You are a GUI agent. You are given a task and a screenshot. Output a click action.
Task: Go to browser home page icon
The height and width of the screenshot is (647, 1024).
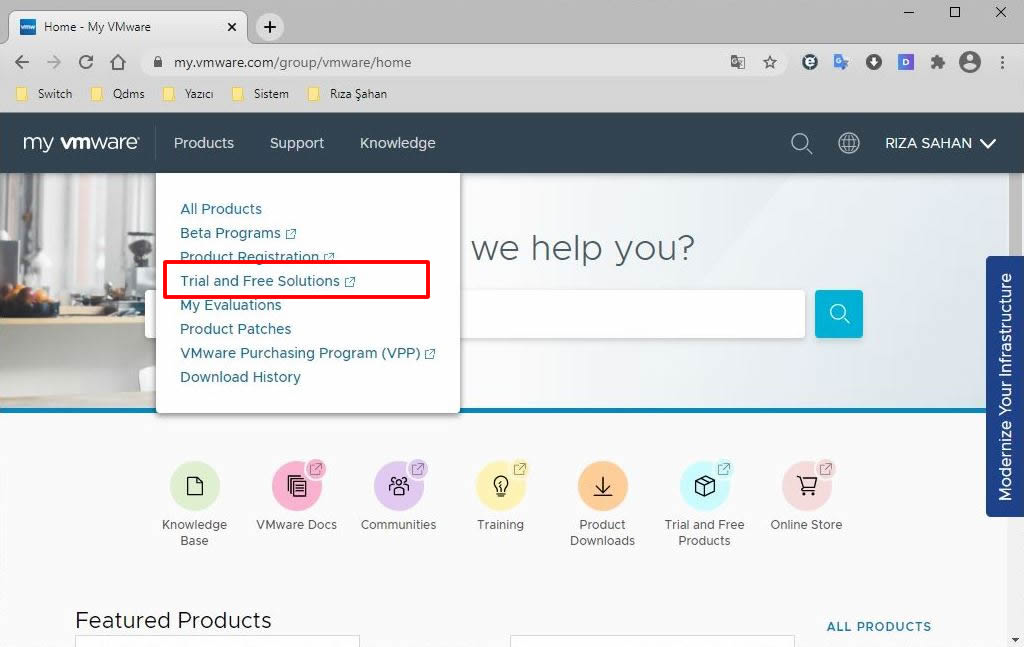point(118,62)
